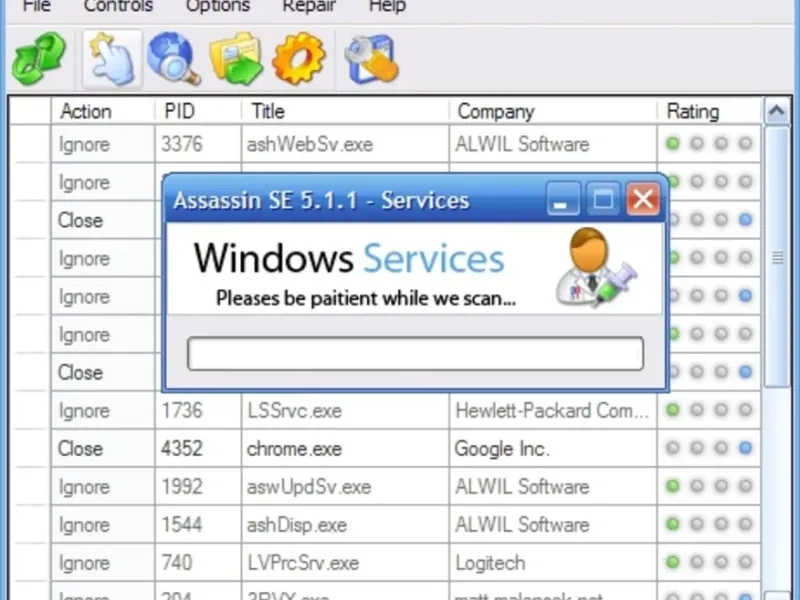This screenshot has width=800, height=600.
Task: Click the green rating dot for LVPrcSrv.exe
Action: 673,562
